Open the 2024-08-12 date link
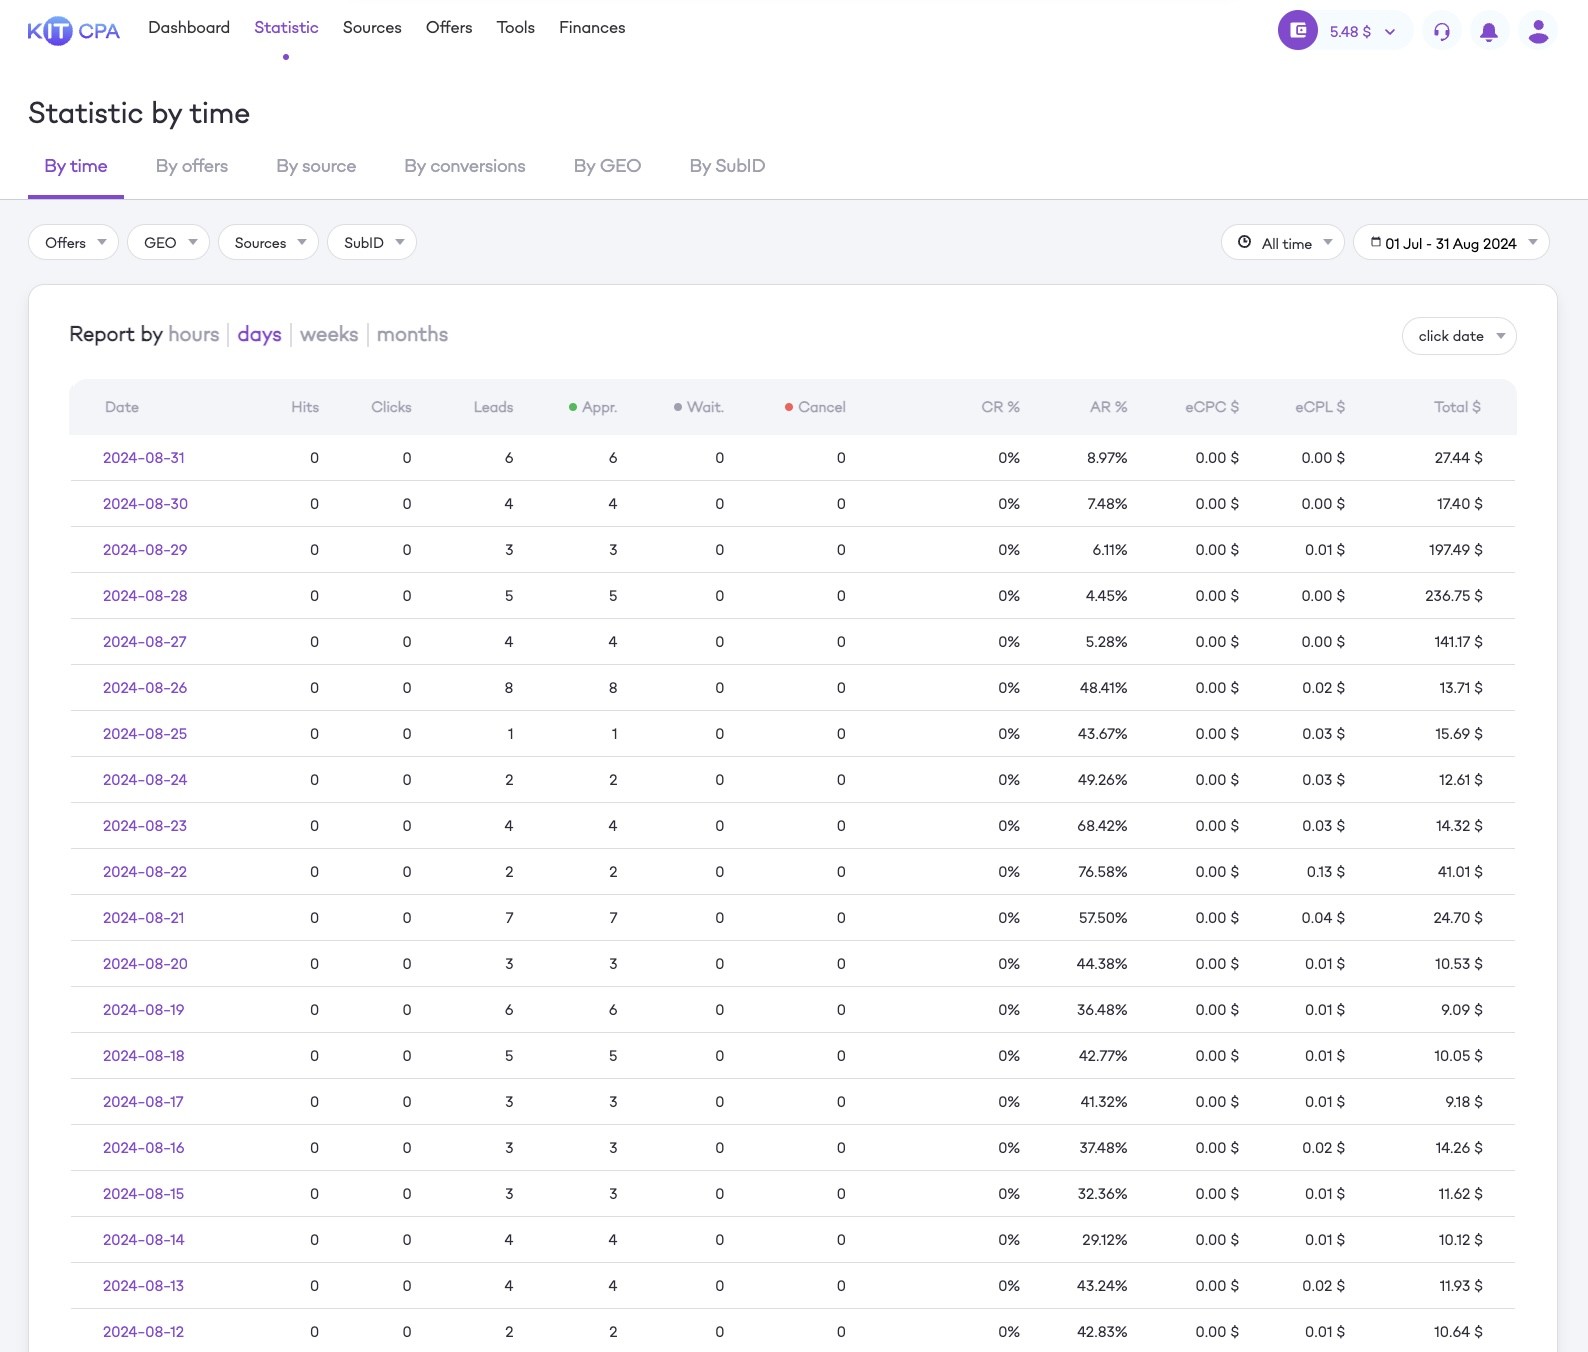The width and height of the screenshot is (1588, 1352). point(144,1332)
